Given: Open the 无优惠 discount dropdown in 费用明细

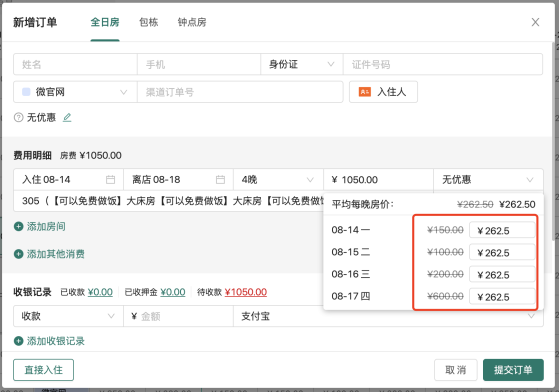Looking at the screenshot, I should click(488, 180).
